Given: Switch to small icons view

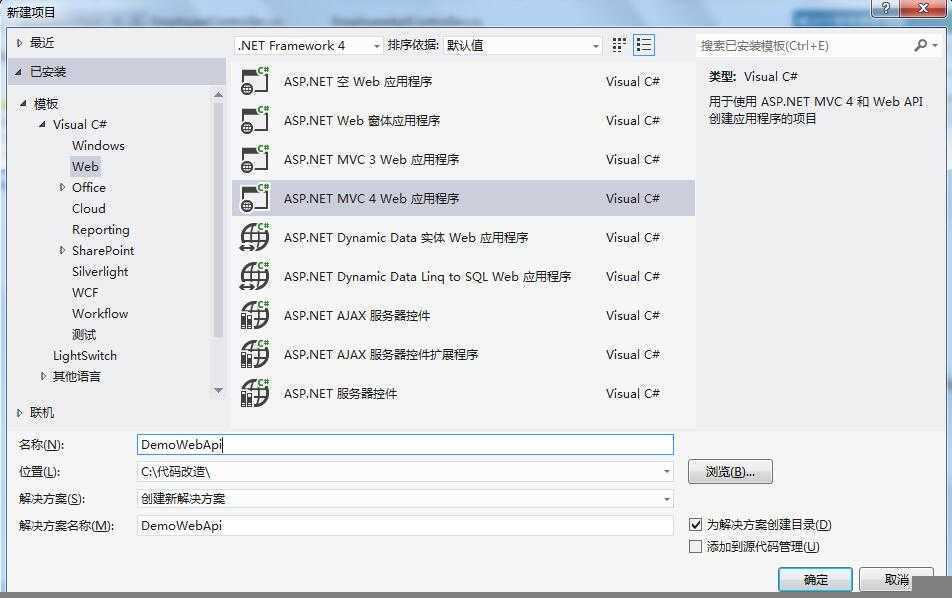Looking at the screenshot, I should click(619, 46).
